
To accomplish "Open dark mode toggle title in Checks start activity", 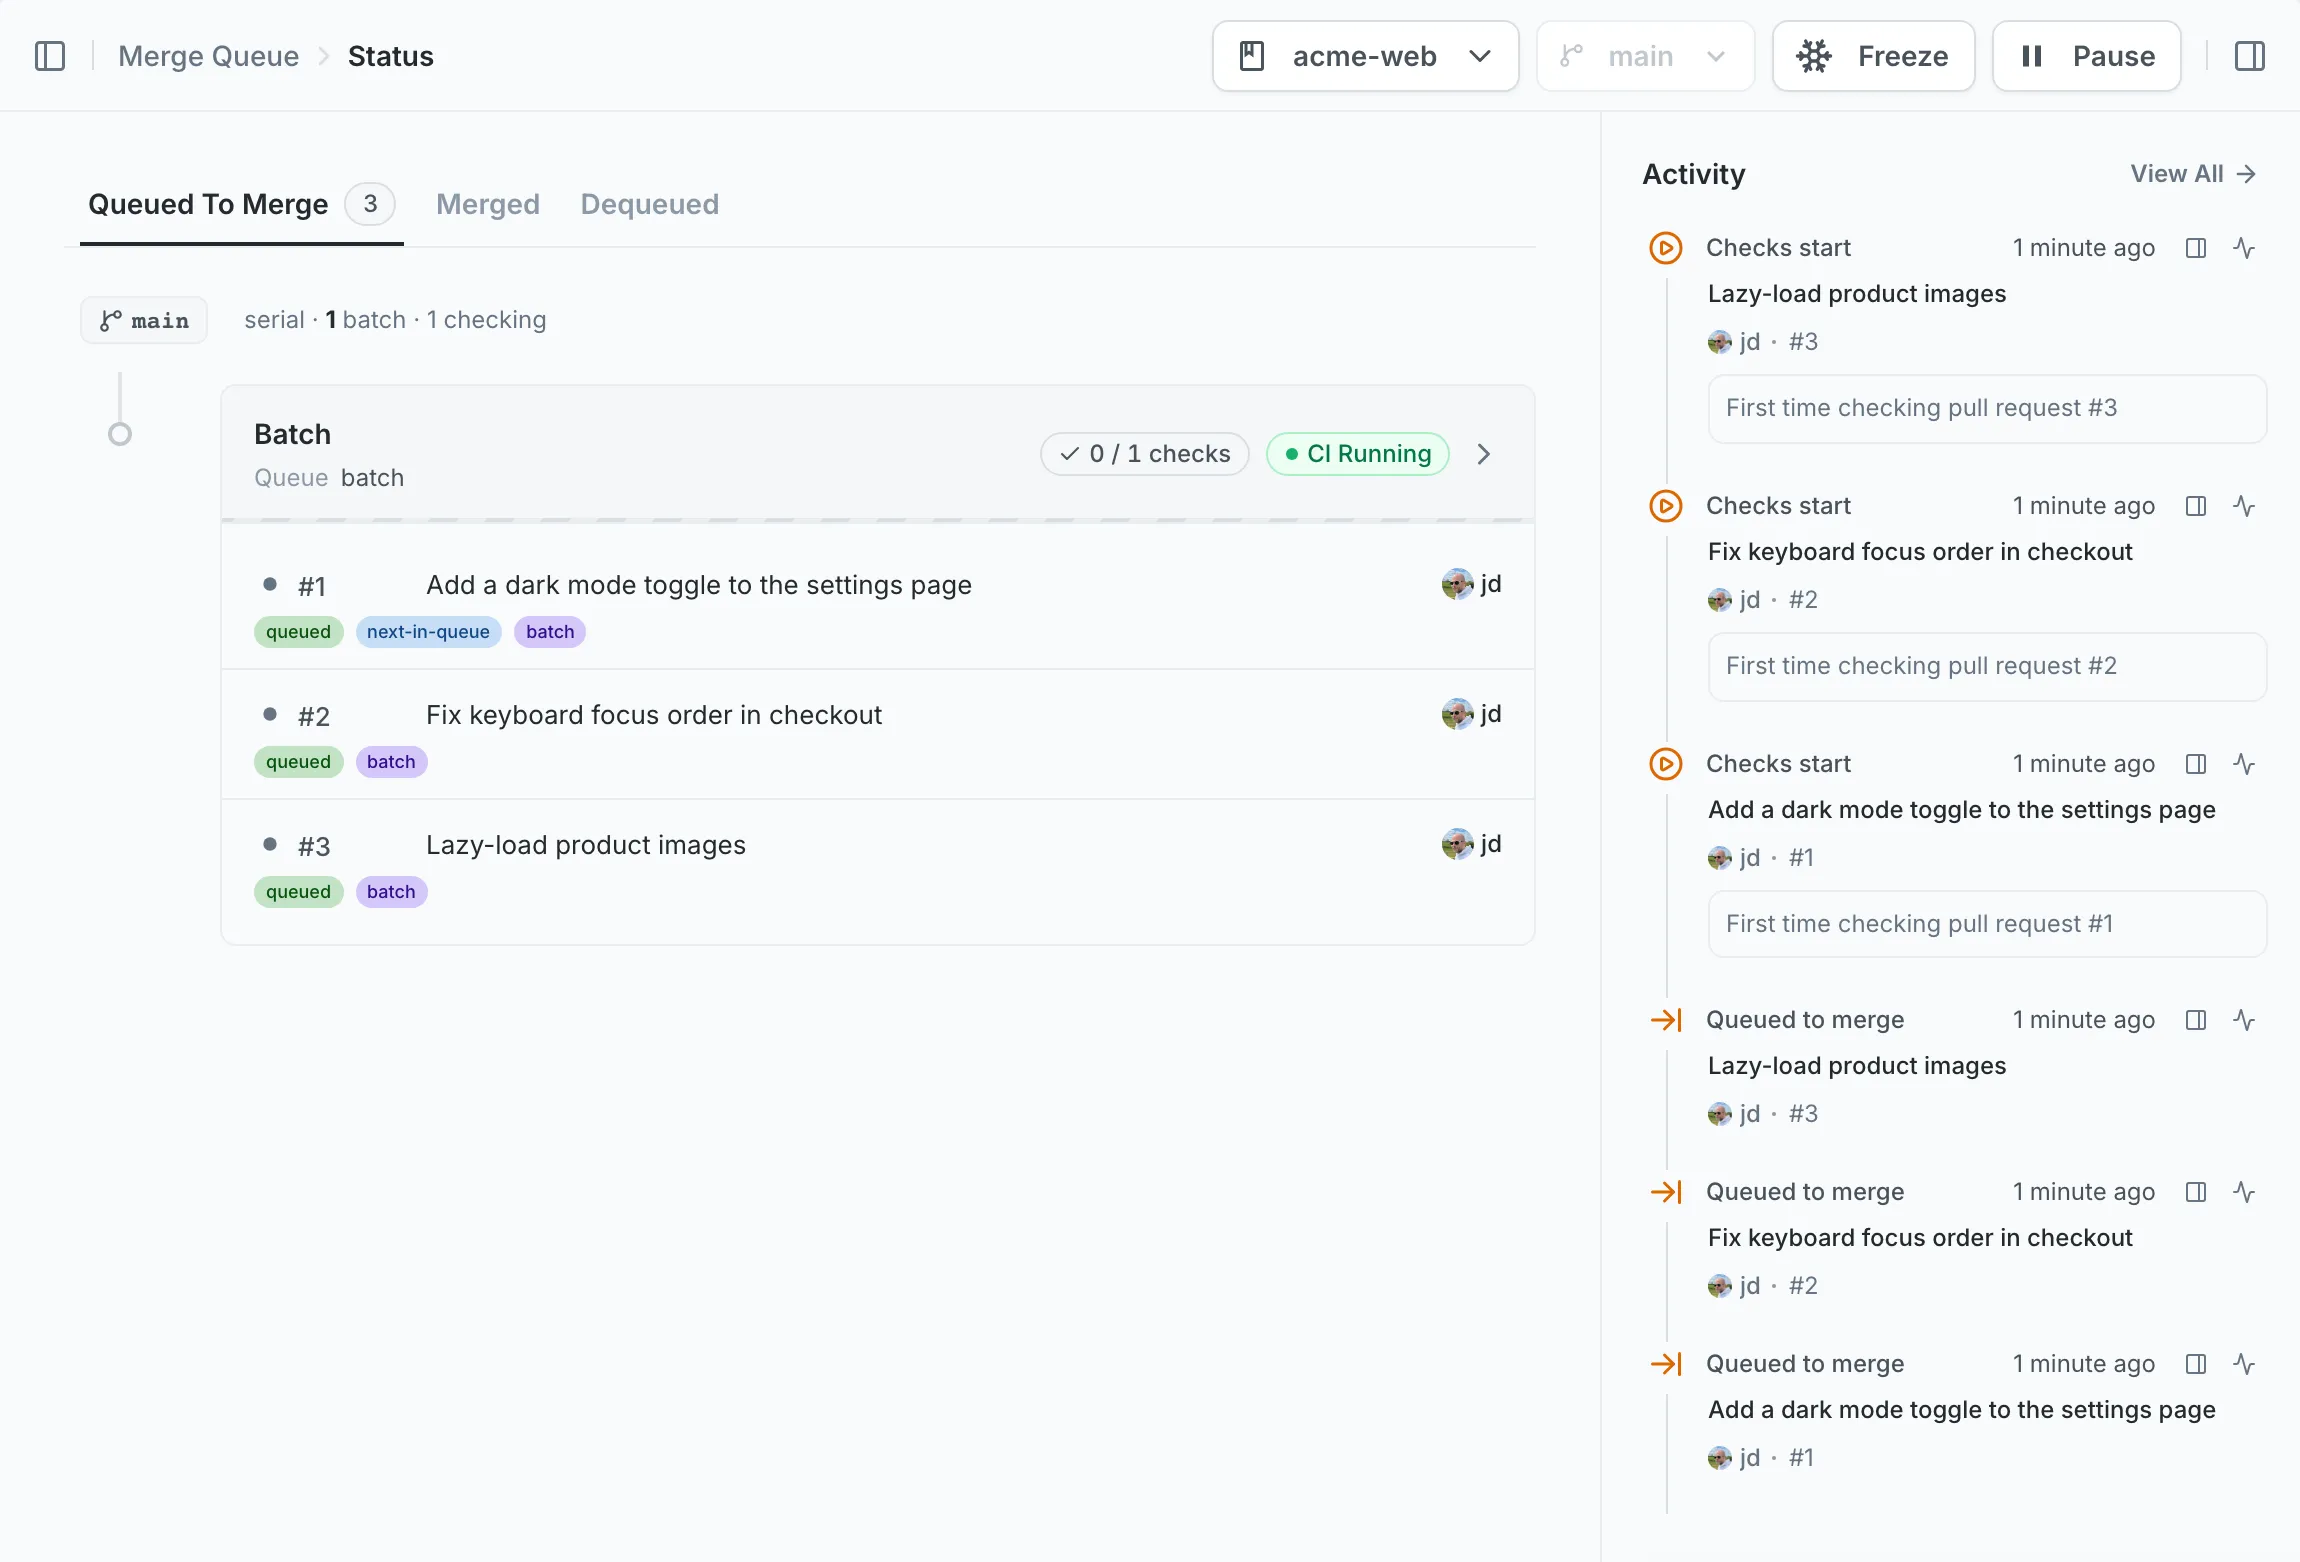I will coord(1961,810).
